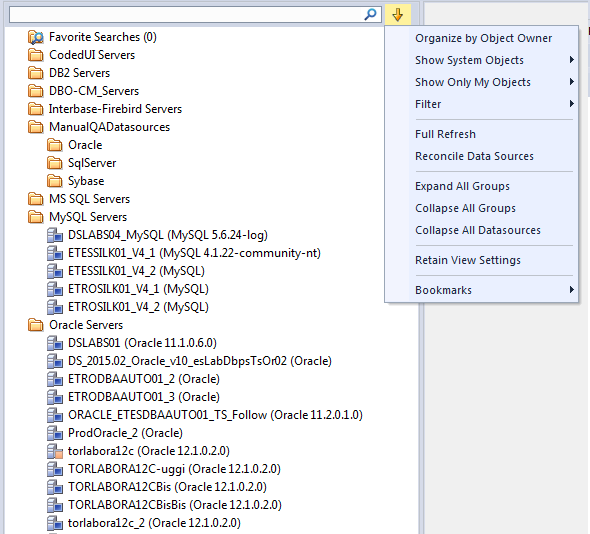The height and width of the screenshot is (534, 590).
Task: Click the ManualQADatasources folder icon
Action: (36, 127)
